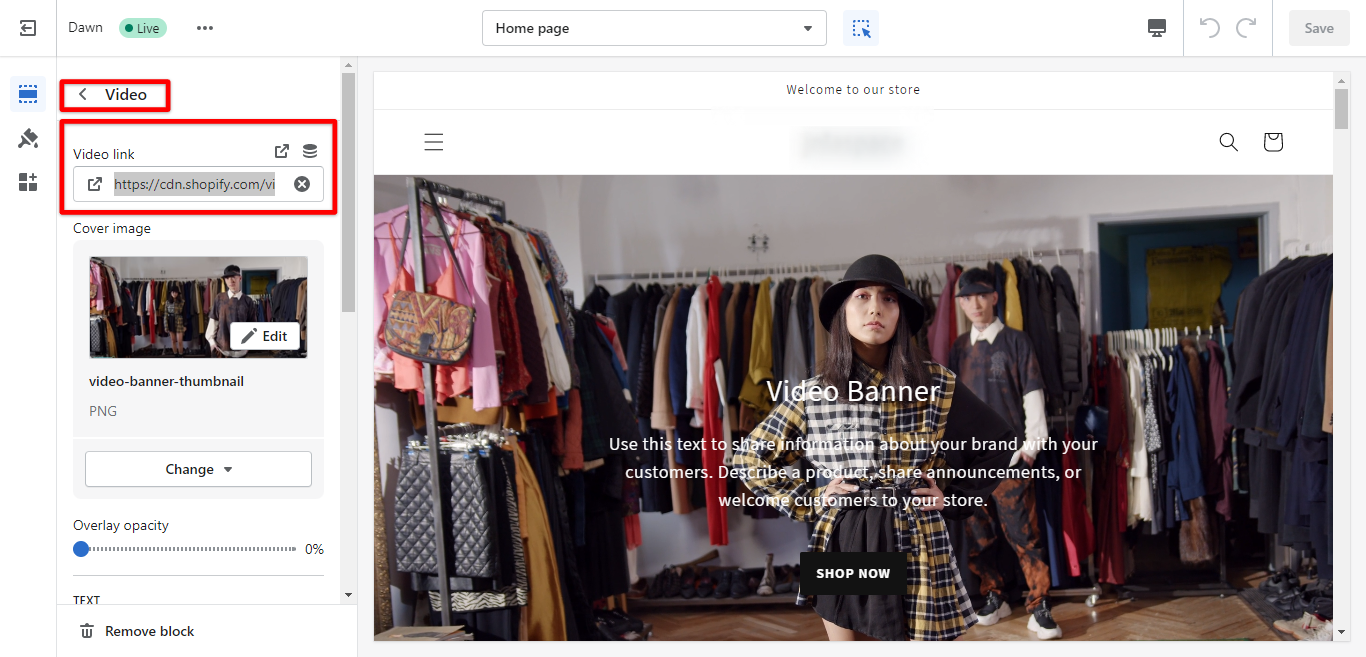The height and width of the screenshot is (657, 1366).
Task: Click the Video link URL field
Action: pos(194,184)
